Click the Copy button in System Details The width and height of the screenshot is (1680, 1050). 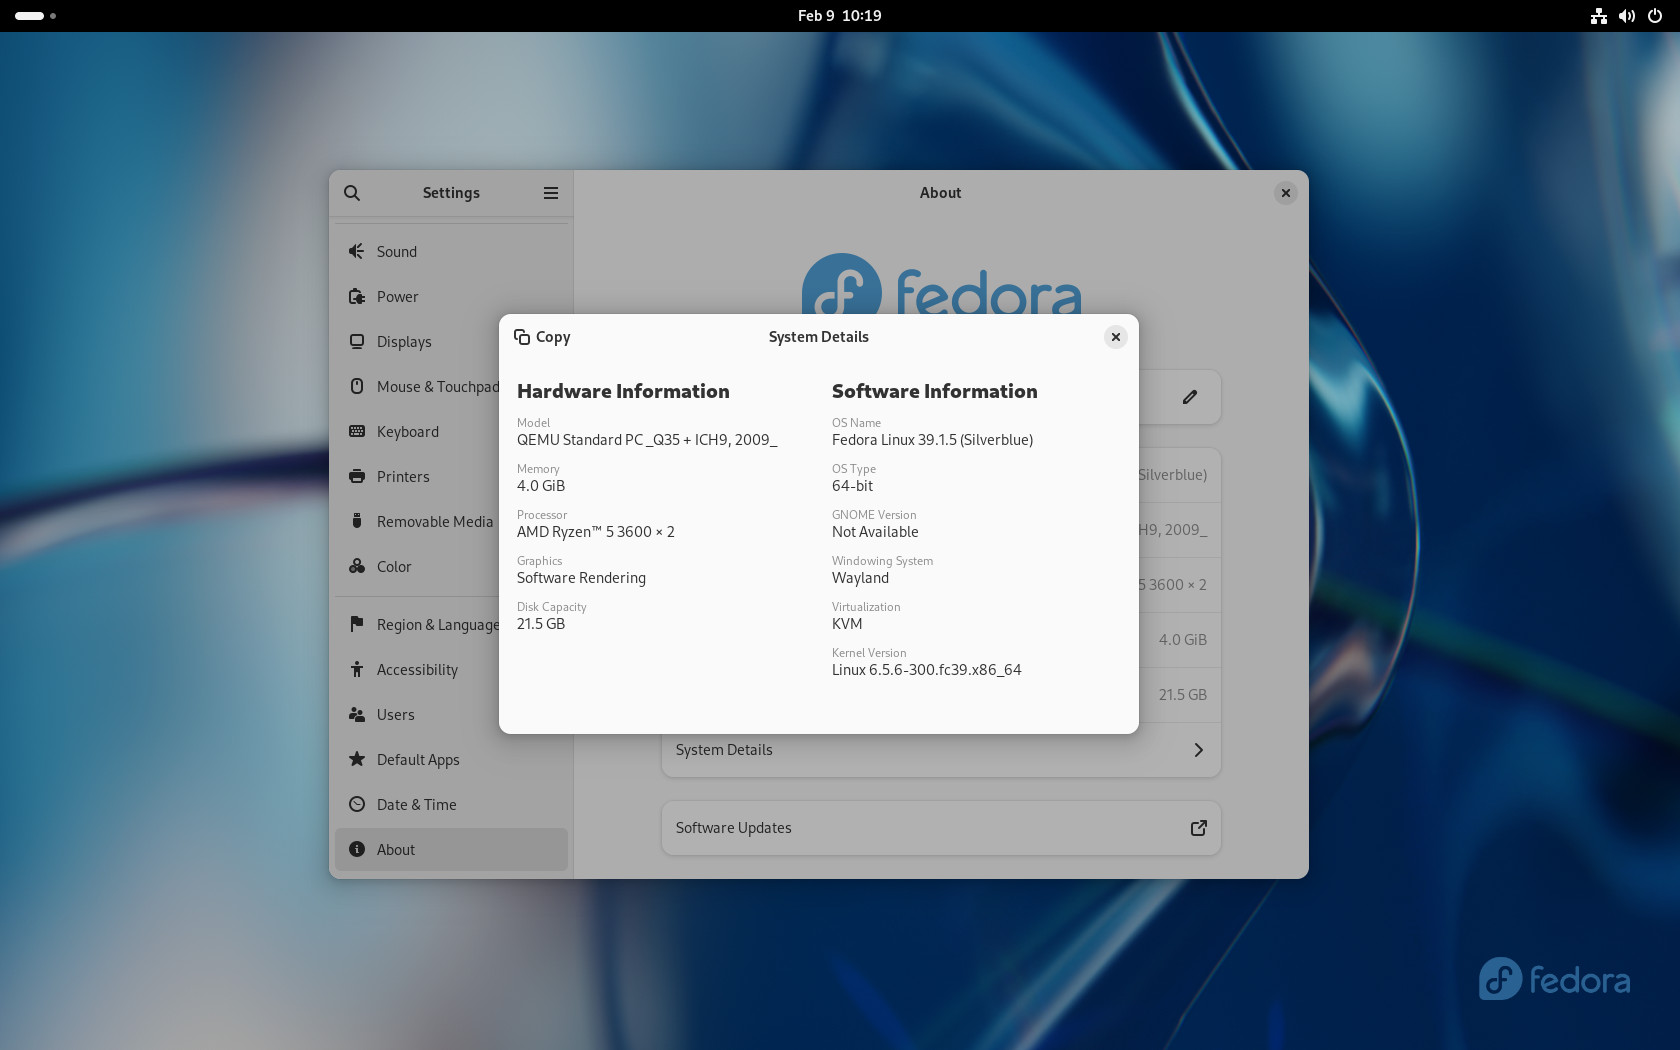[542, 337]
